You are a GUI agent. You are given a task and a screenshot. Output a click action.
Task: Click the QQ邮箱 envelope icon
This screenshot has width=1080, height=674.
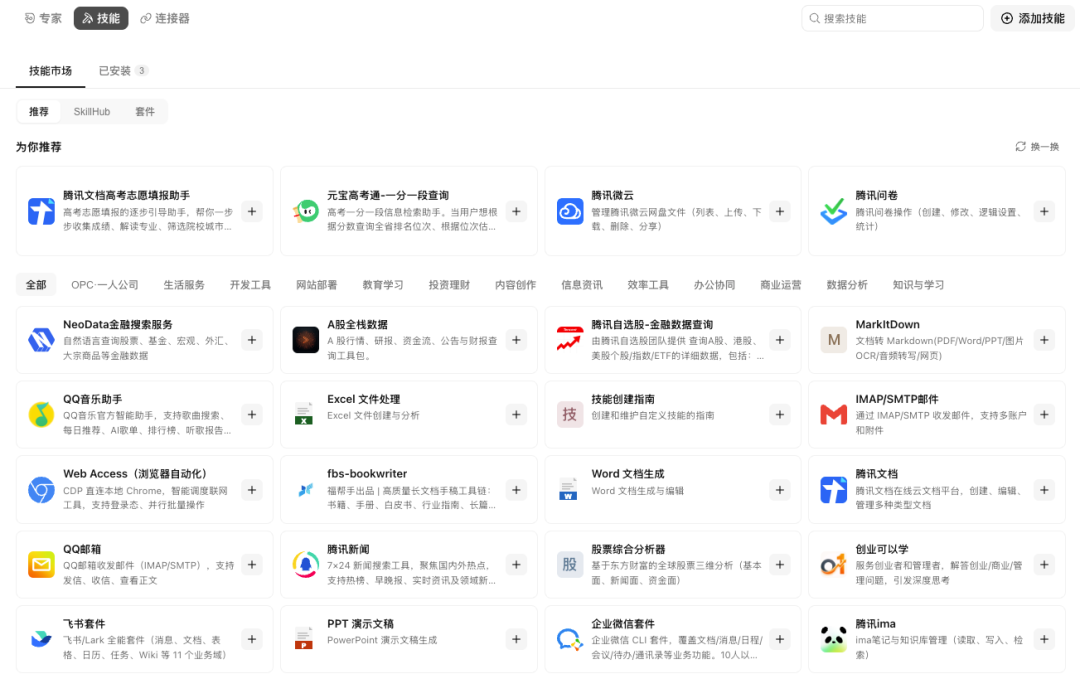[41, 565]
